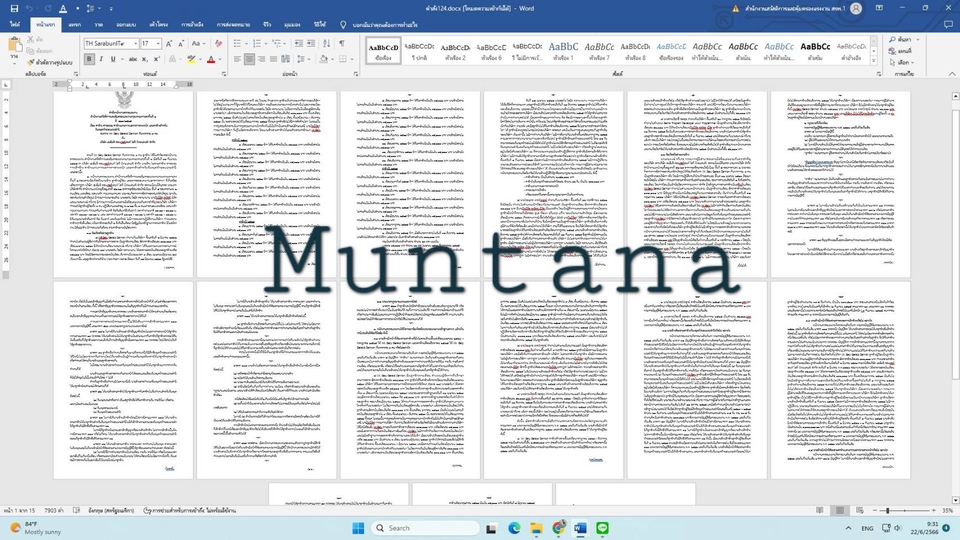
Task: Toggle show paragraph marks
Action: [342, 43]
